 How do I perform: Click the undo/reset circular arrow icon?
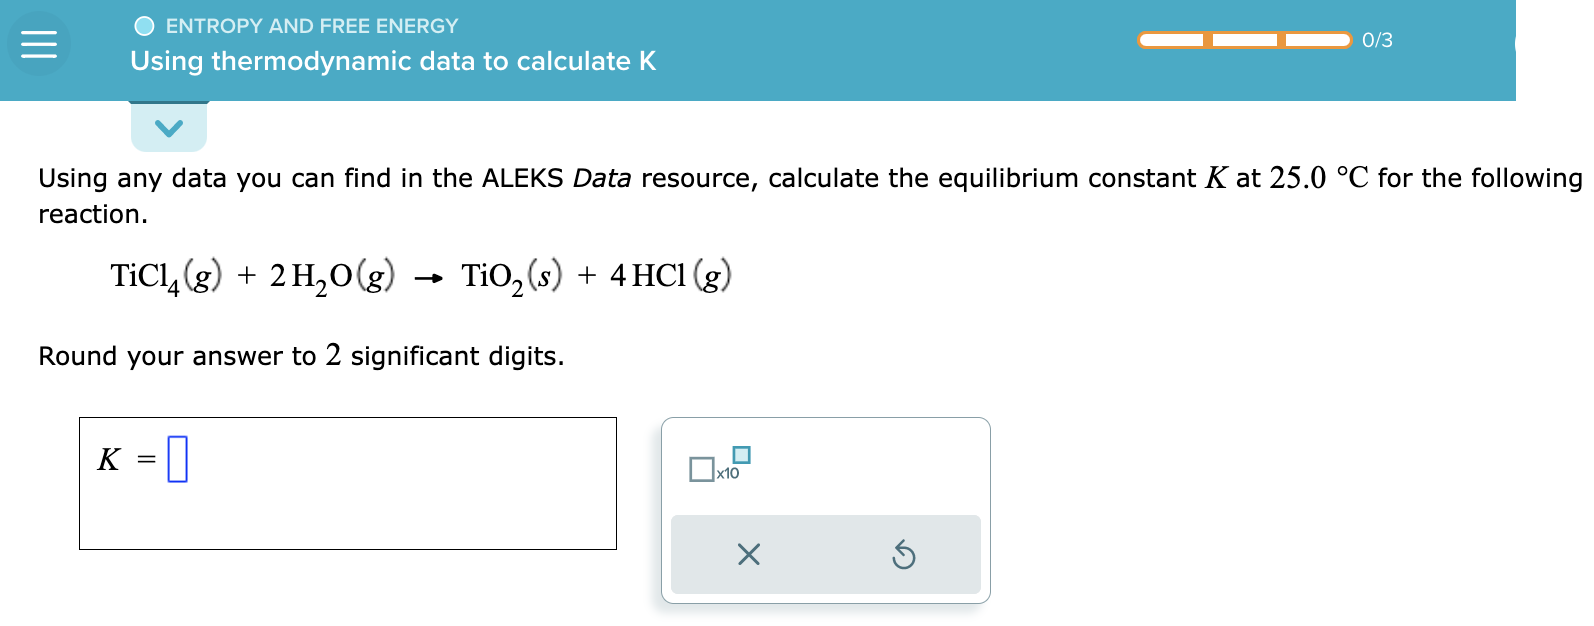[x=904, y=555]
